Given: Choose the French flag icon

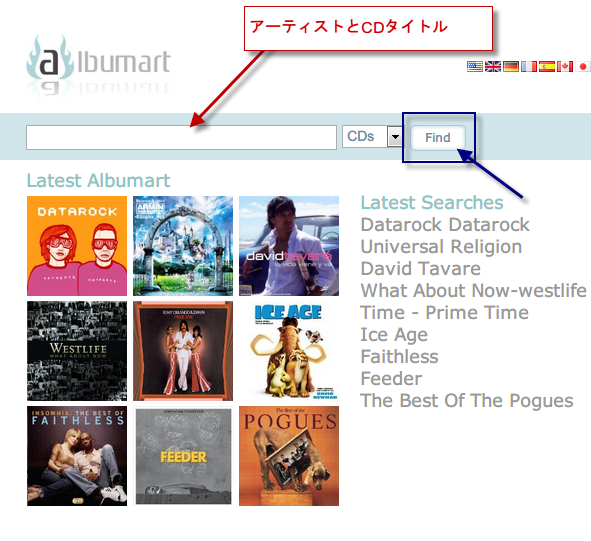Looking at the screenshot, I should click(x=529, y=66).
